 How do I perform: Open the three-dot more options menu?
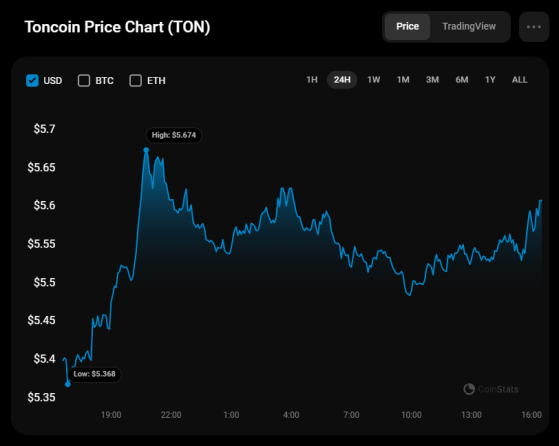click(x=534, y=27)
